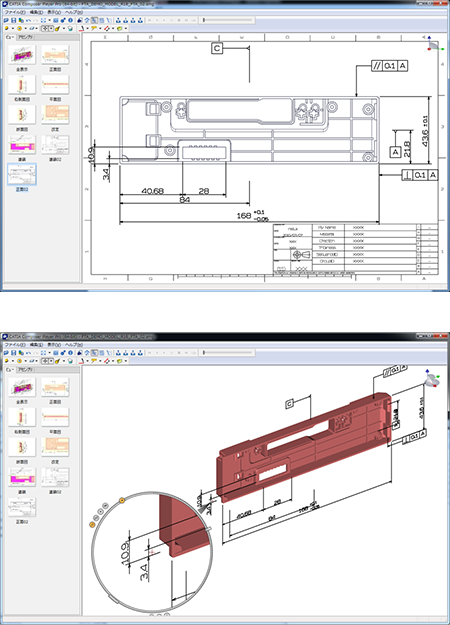
Task: Select the 平面図 view thumbnail in upper window
Action: (x=55, y=85)
